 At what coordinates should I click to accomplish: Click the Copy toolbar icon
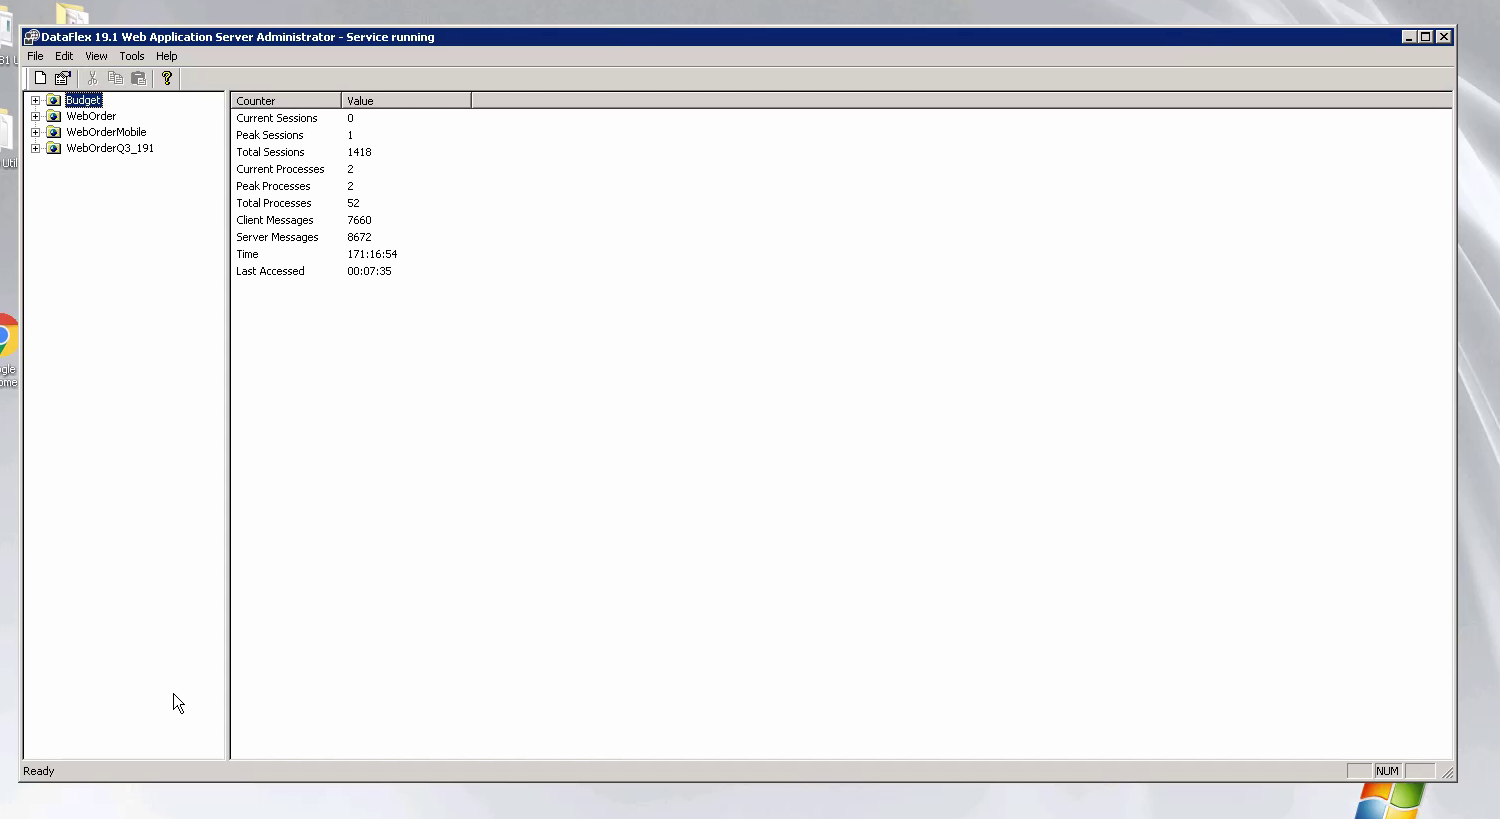point(115,78)
